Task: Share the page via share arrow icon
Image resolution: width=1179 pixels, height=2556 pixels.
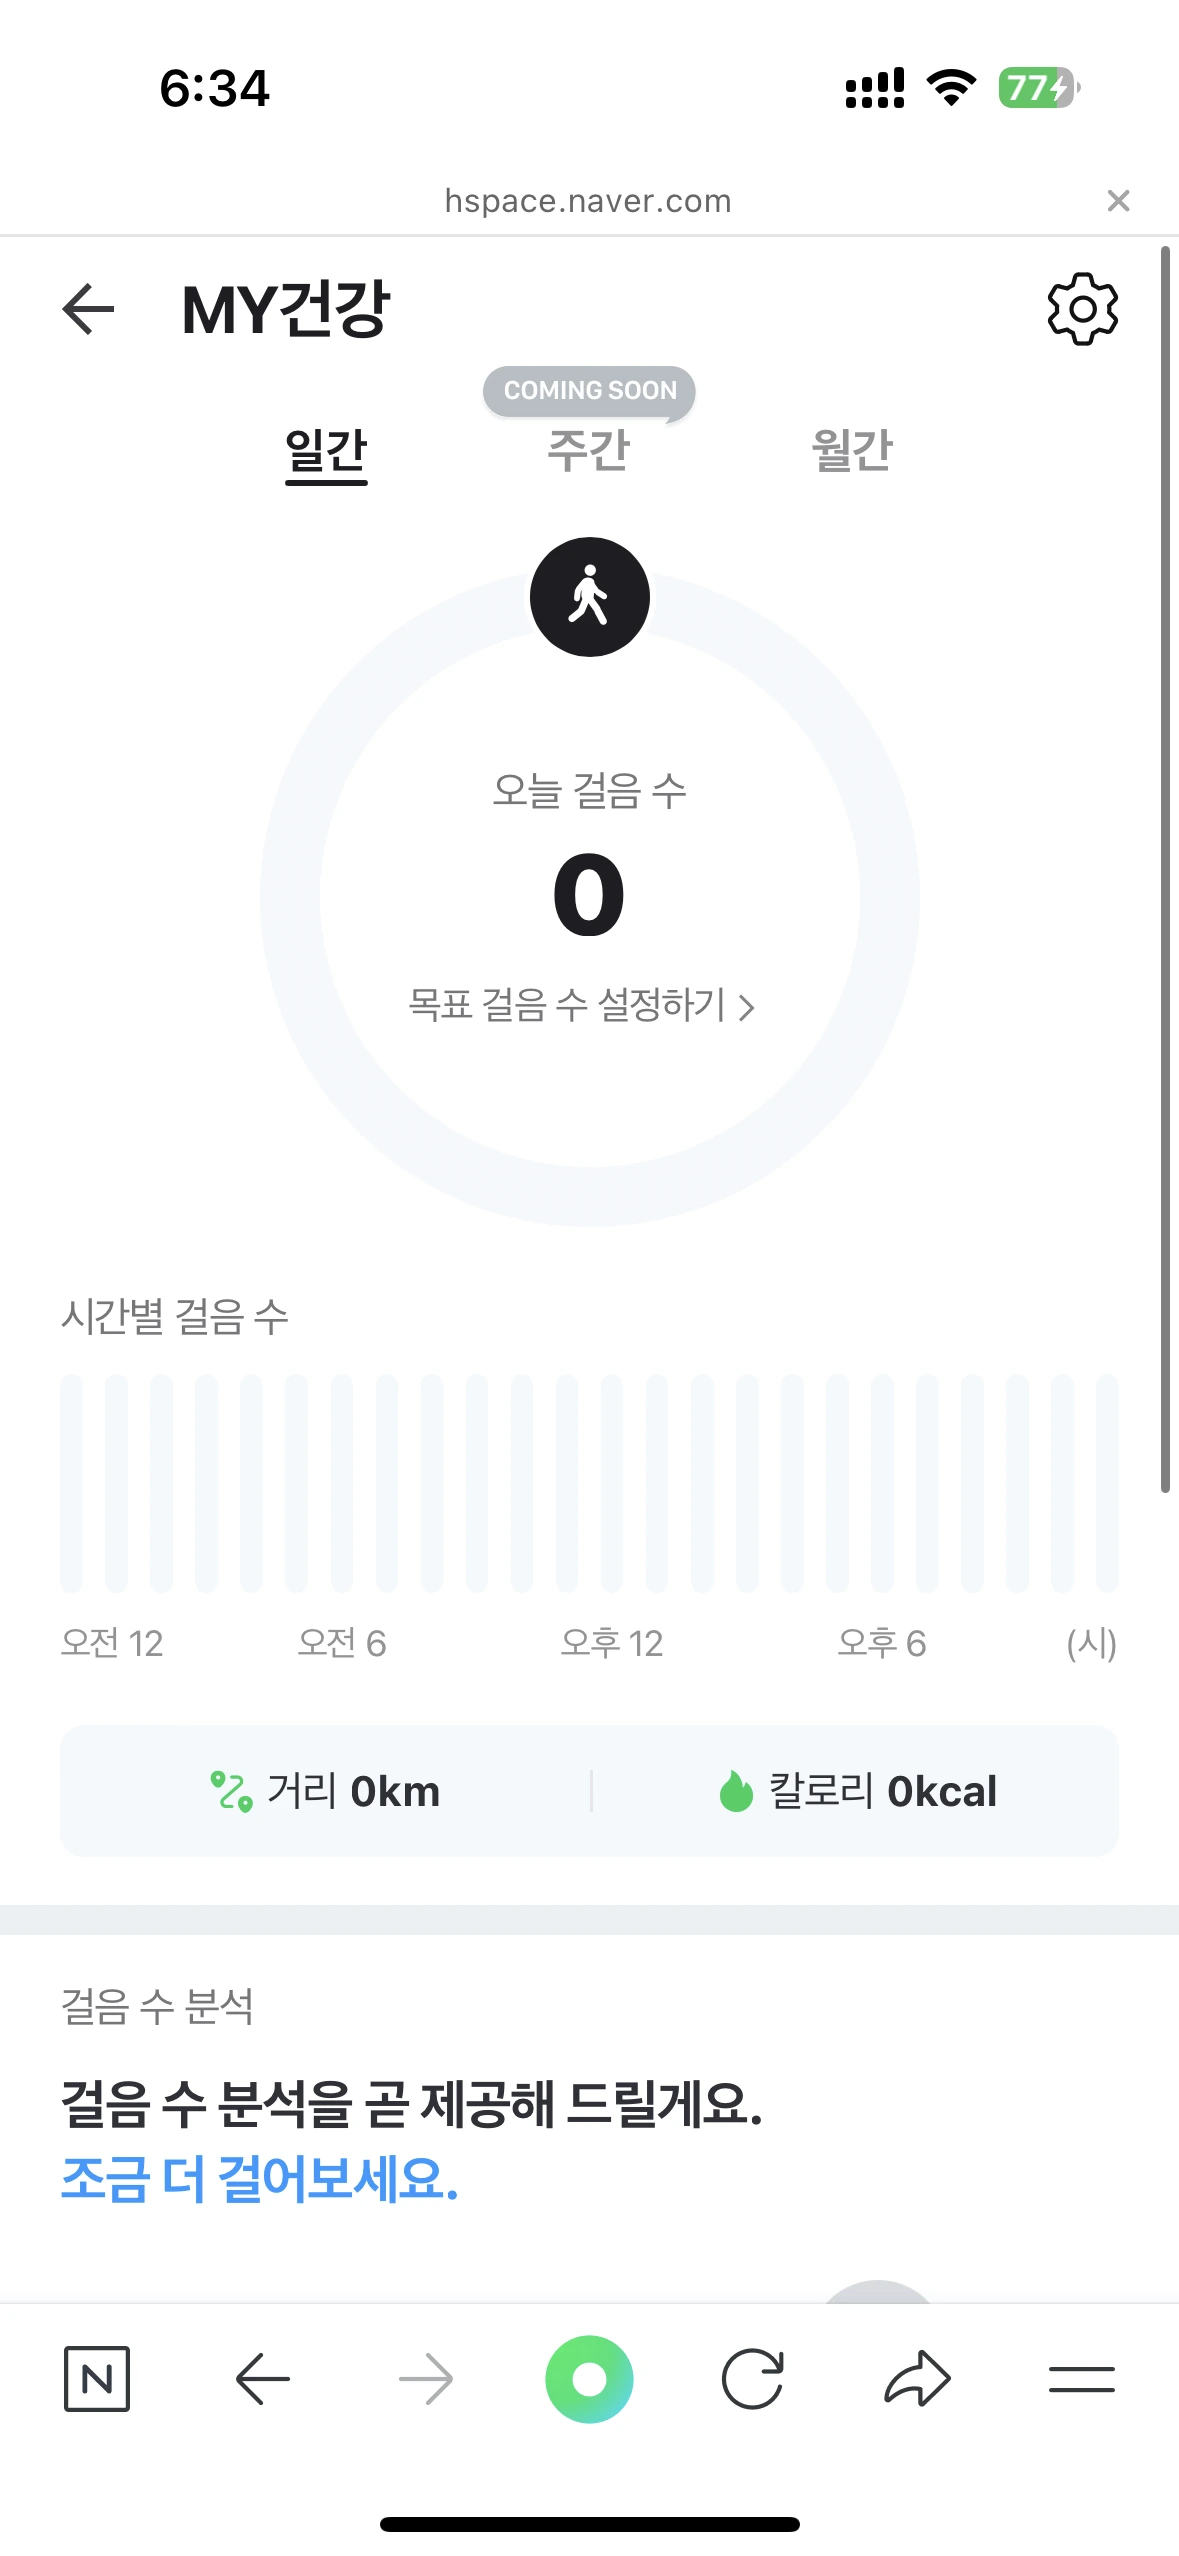Action: coord(917,2378)
